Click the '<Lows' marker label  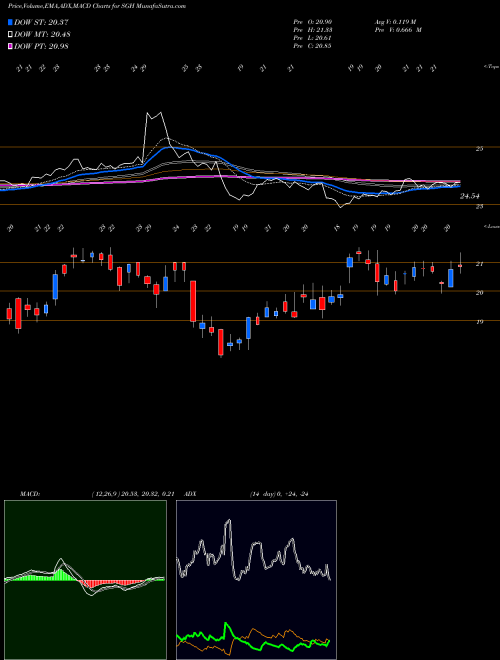tap(491, 226)
